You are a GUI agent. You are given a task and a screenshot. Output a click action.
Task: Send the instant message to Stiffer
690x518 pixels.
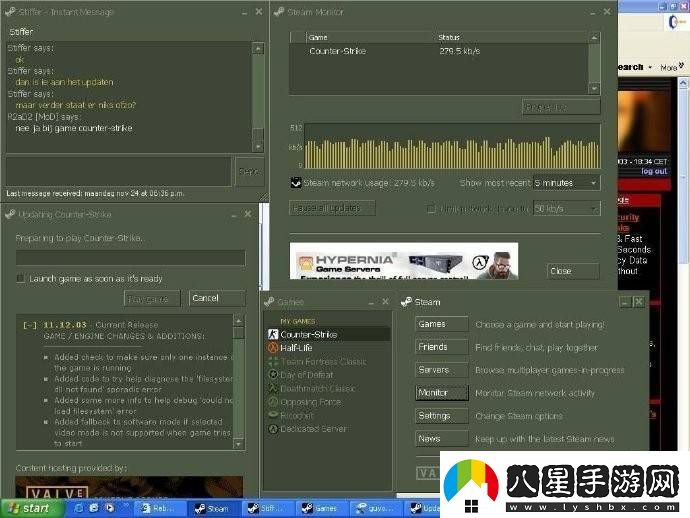point(250,171)
